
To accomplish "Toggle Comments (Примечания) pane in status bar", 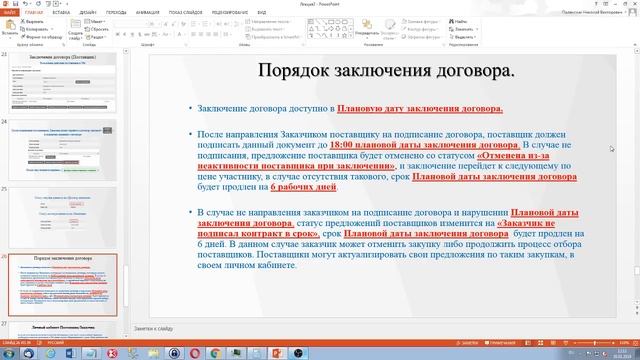I will pyautogui.click(x=500, y=343).
